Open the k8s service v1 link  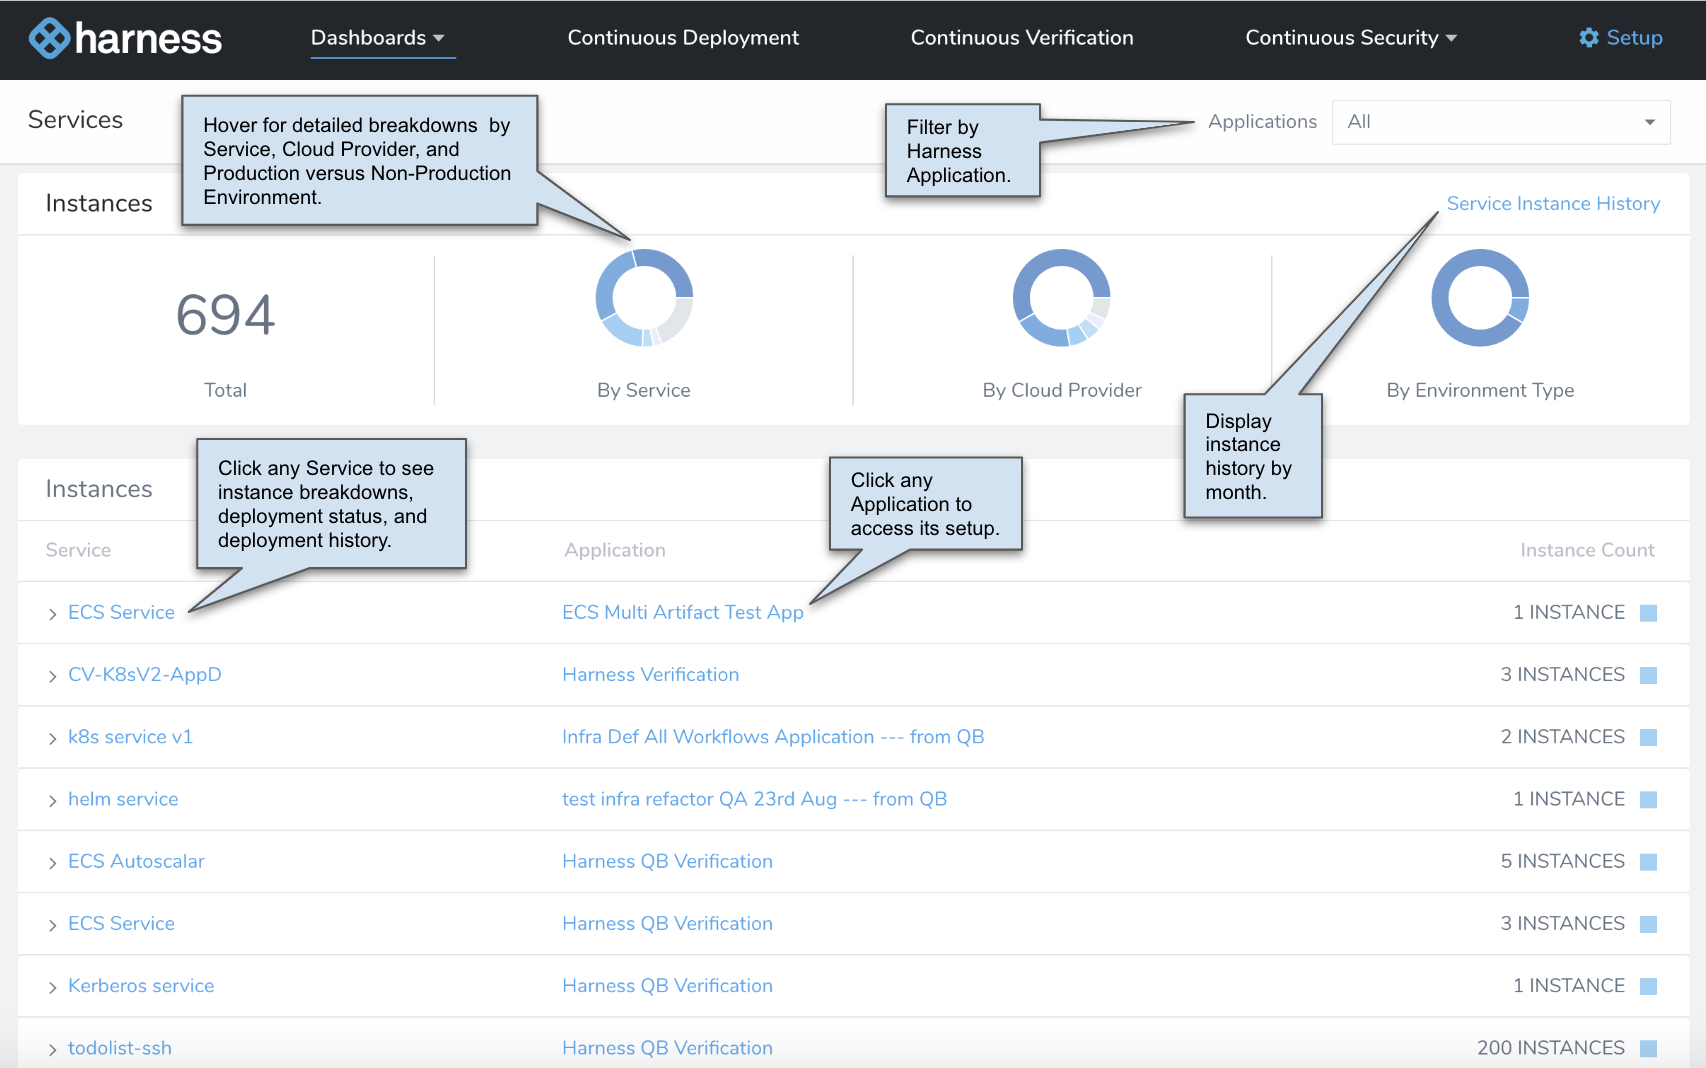(x=130, y=737)
